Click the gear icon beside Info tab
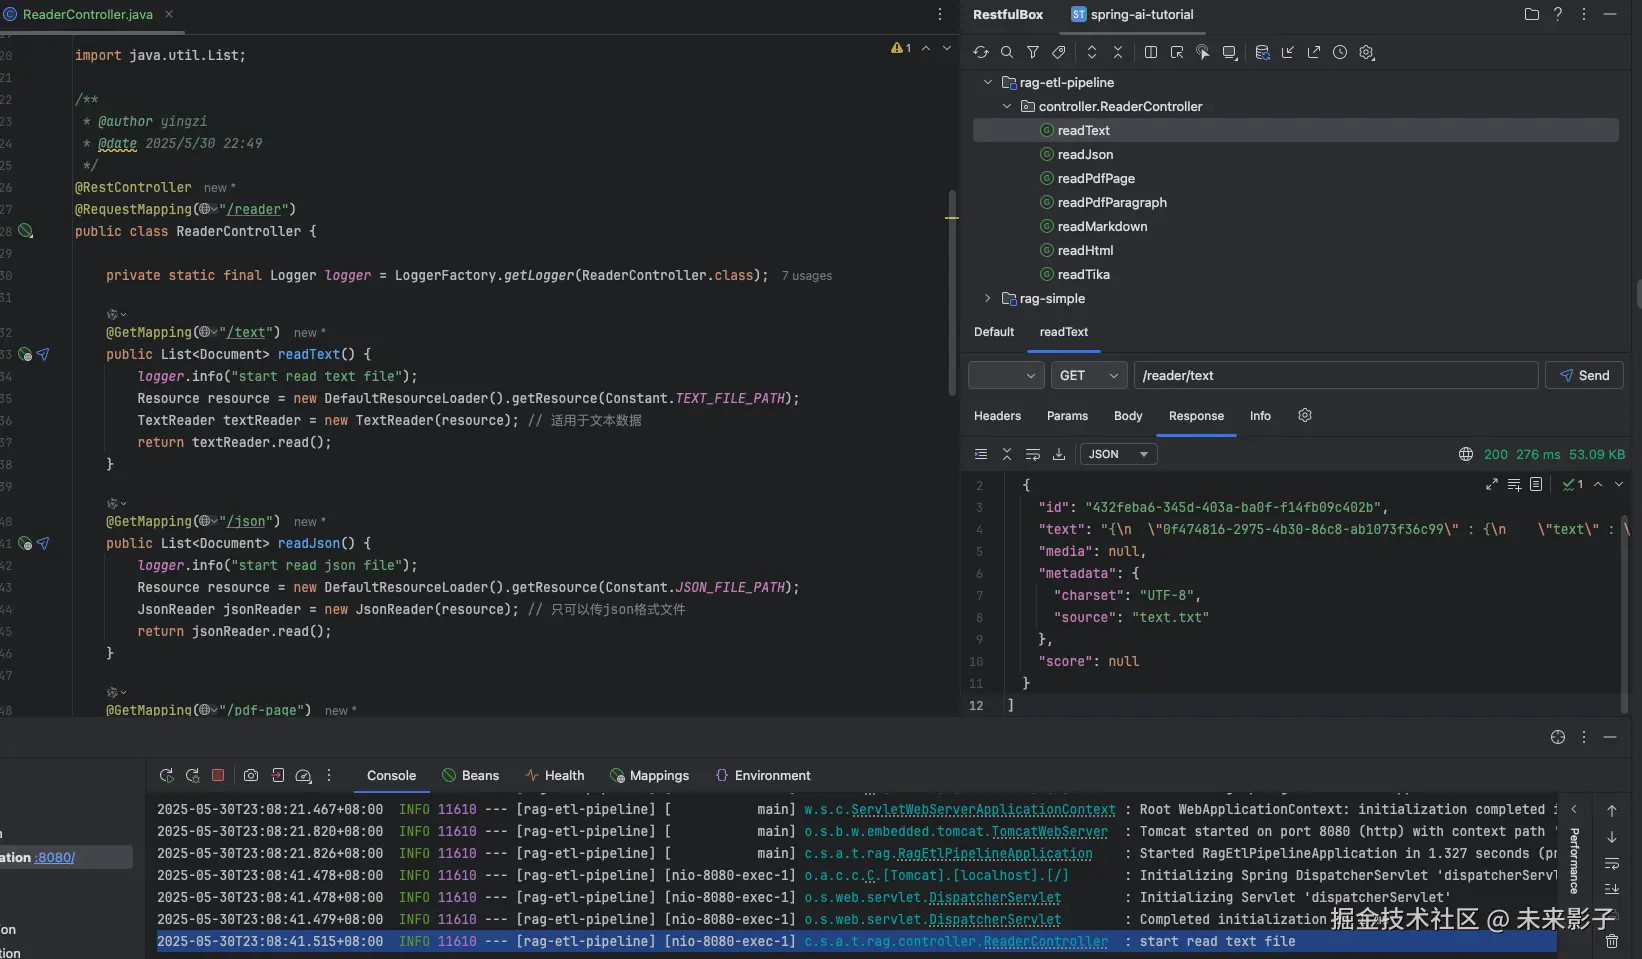The height and width of the screenshot is (959, 1642). (x=1305, y=415)
